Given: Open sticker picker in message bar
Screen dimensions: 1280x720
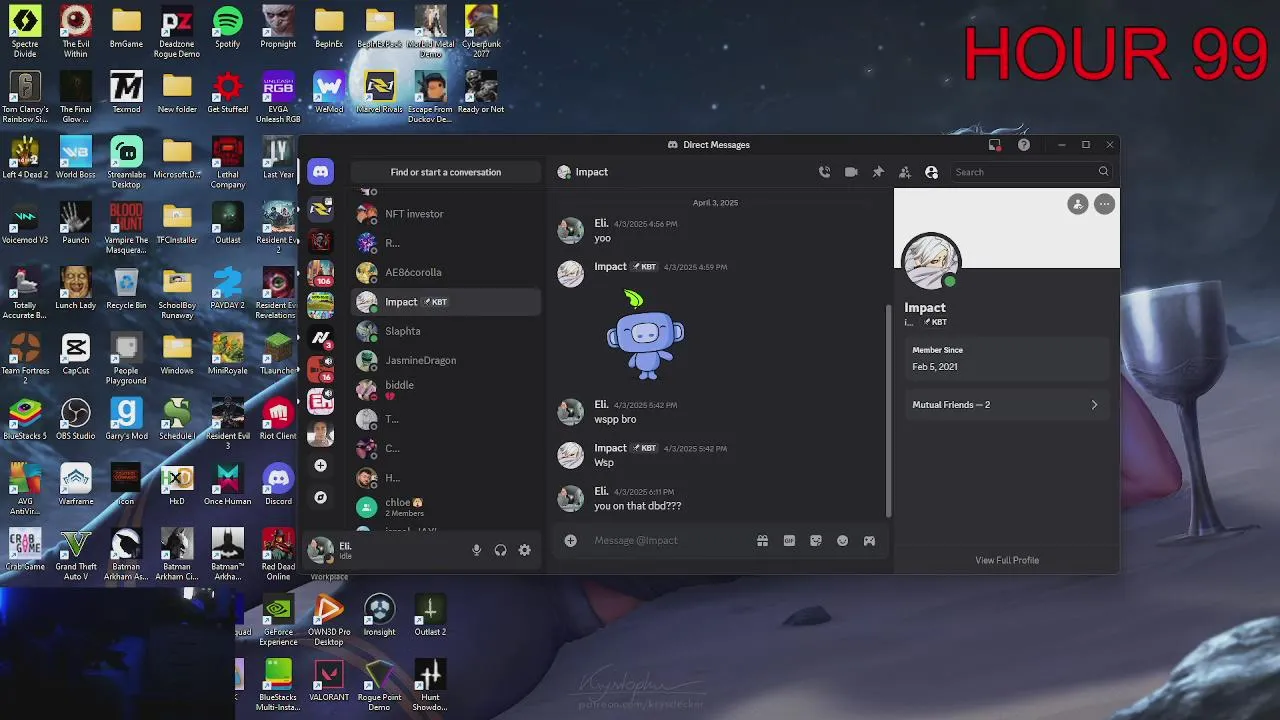Looking at the screenshot, I should [816, 541].
